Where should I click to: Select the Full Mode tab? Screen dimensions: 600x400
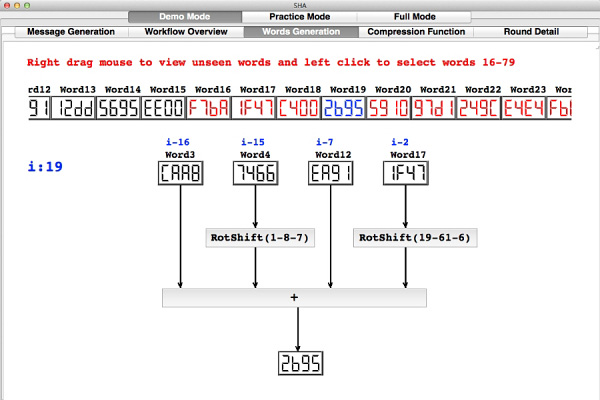click(x=413, y=17)
